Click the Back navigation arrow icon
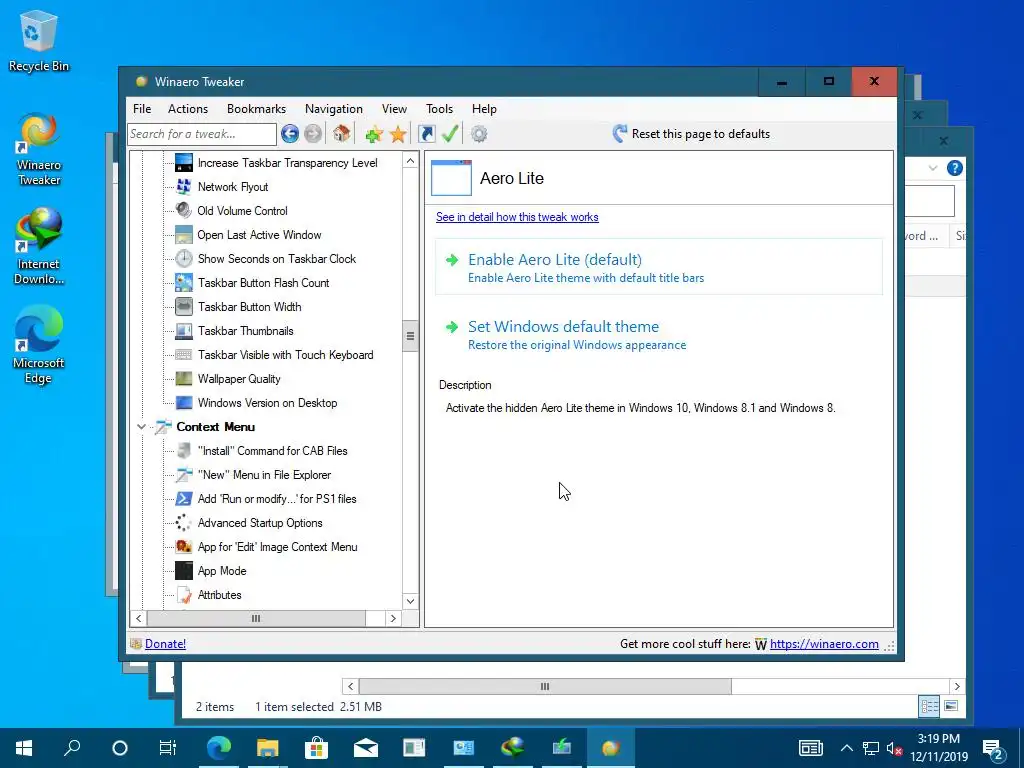The height and width of the screenshot is (768, 1024). 290,134
